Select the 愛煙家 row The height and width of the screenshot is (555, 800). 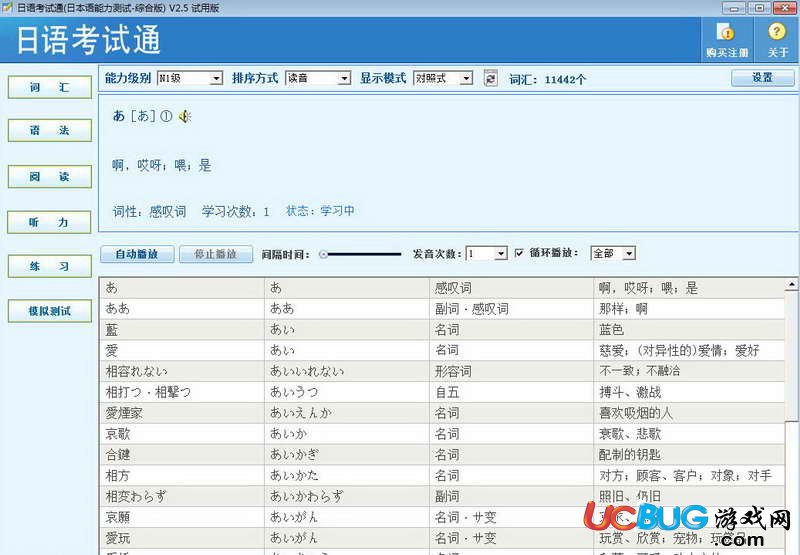click(x=442, y=413)
